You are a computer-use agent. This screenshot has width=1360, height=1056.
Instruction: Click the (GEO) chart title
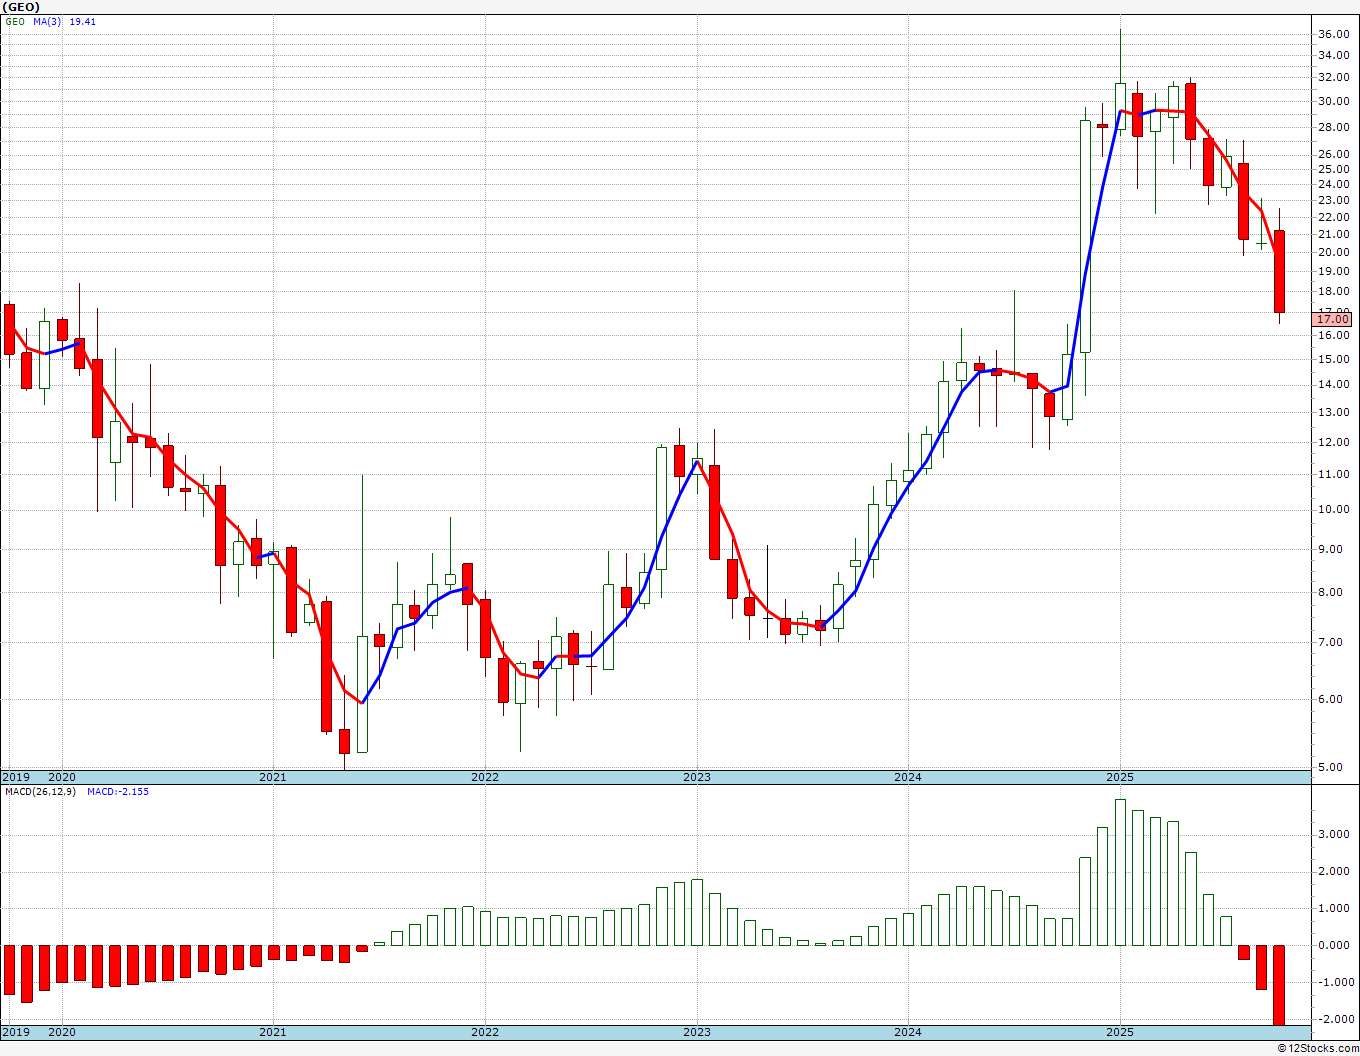pos(21,7)
